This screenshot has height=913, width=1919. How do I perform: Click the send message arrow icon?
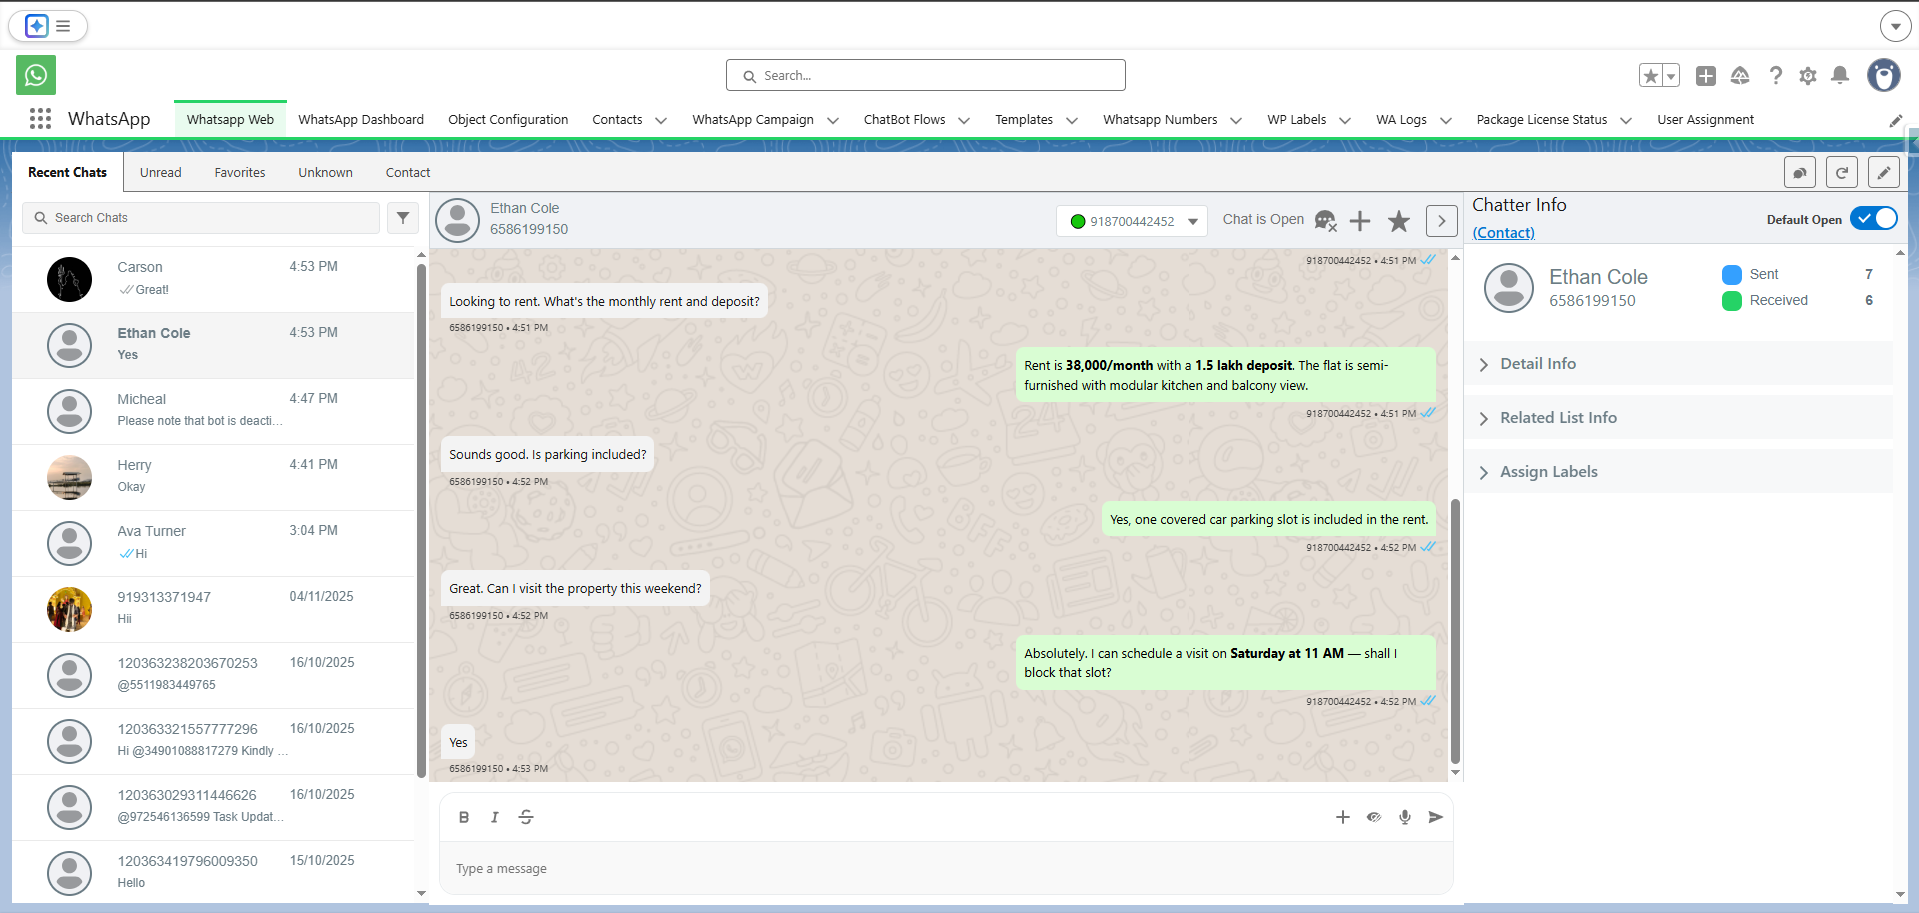1435,817
